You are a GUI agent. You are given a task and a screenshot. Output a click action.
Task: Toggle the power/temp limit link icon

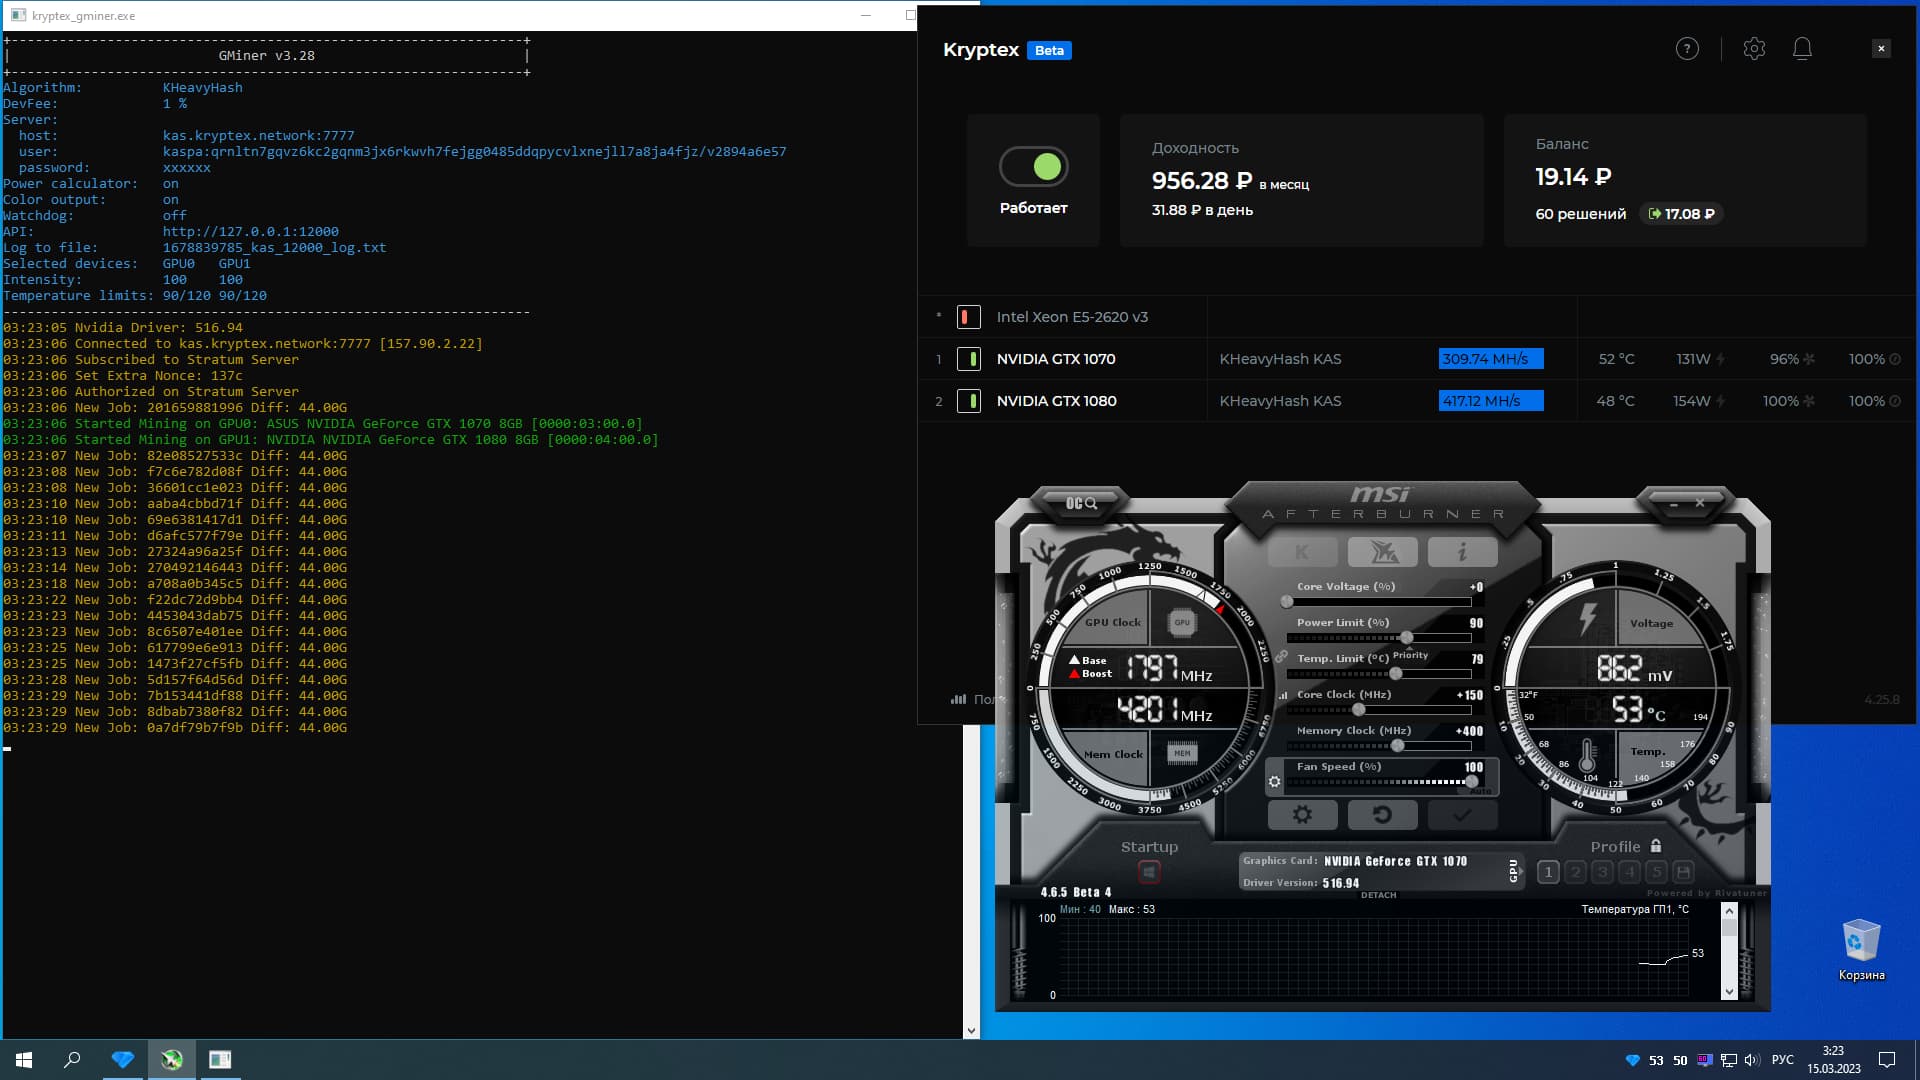(1281, 656)
